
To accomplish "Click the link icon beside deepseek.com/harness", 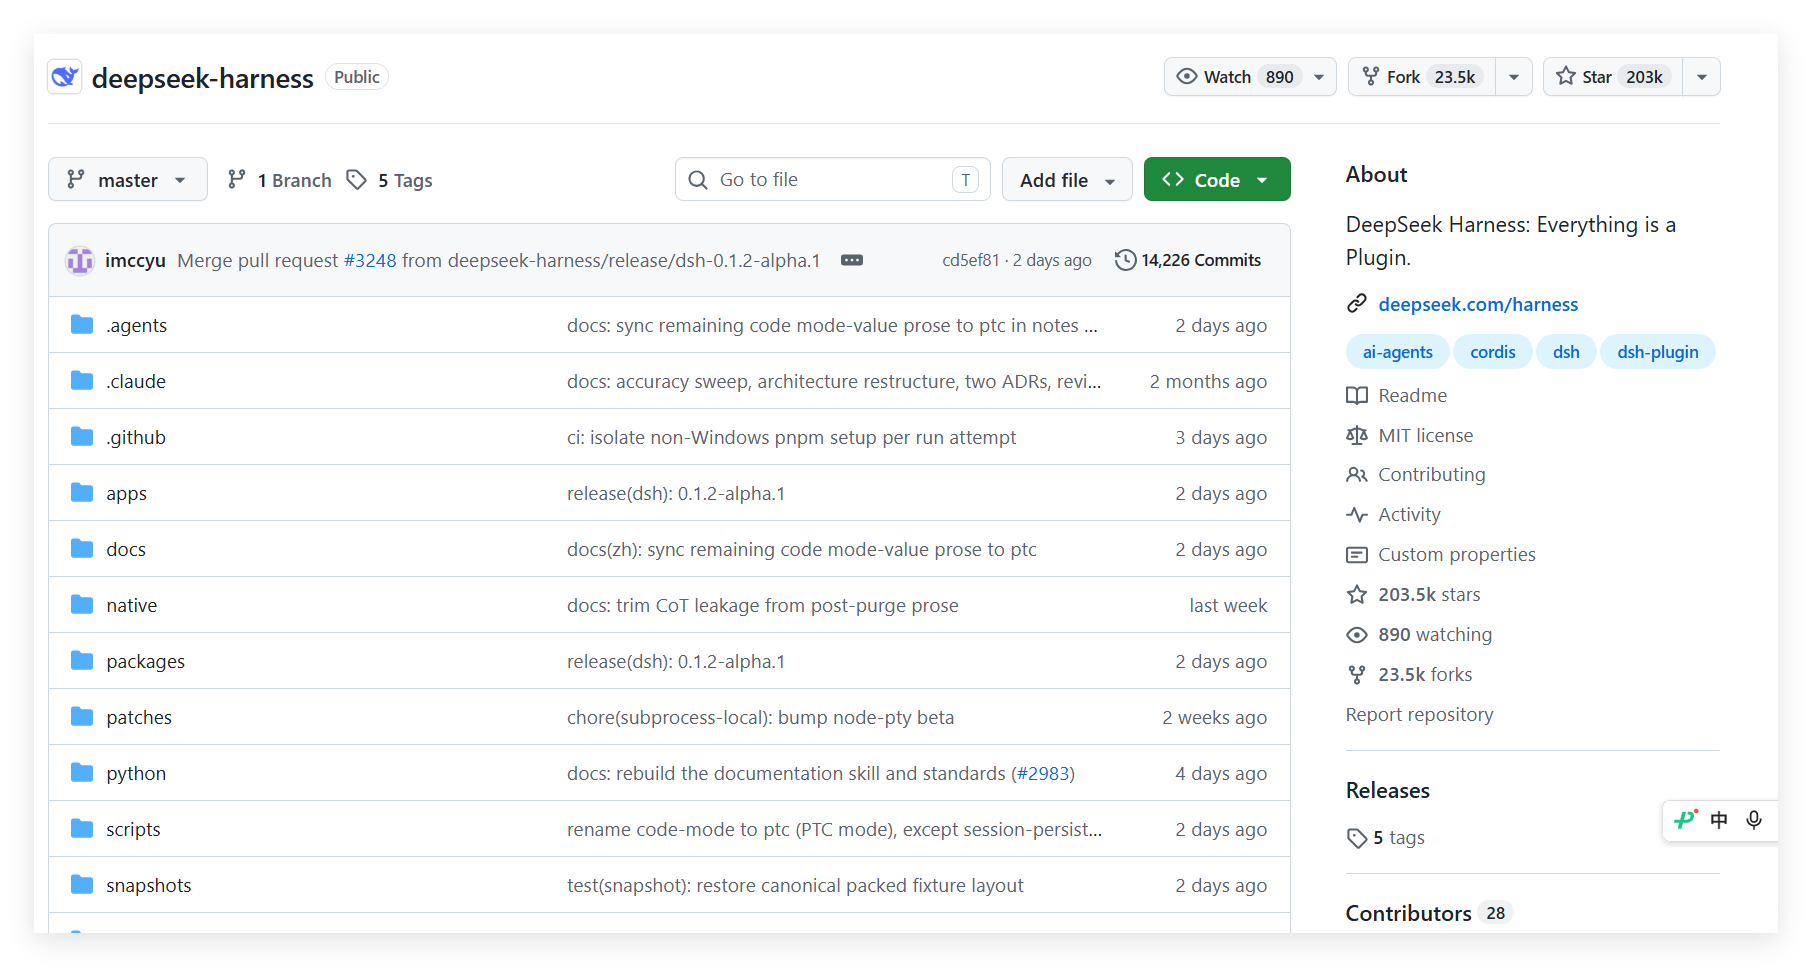I will 1357,304.
